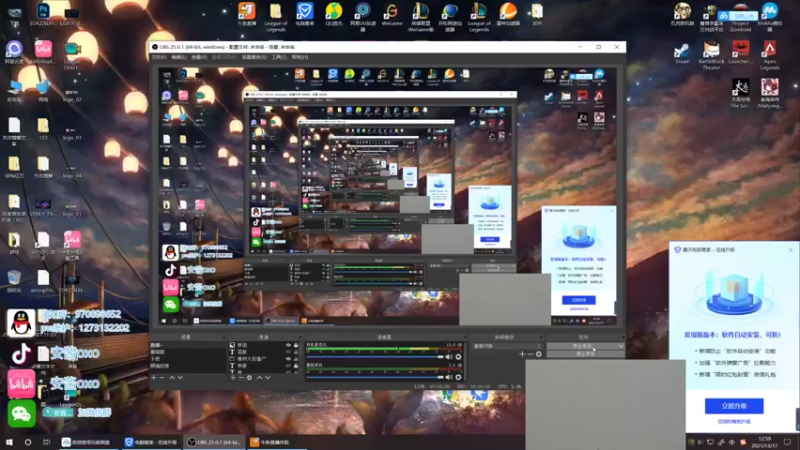The width and height of the screenshot is (800, 450).
Task: Pop out the Audio Mixer dock header icon
Action: [465, 337]
